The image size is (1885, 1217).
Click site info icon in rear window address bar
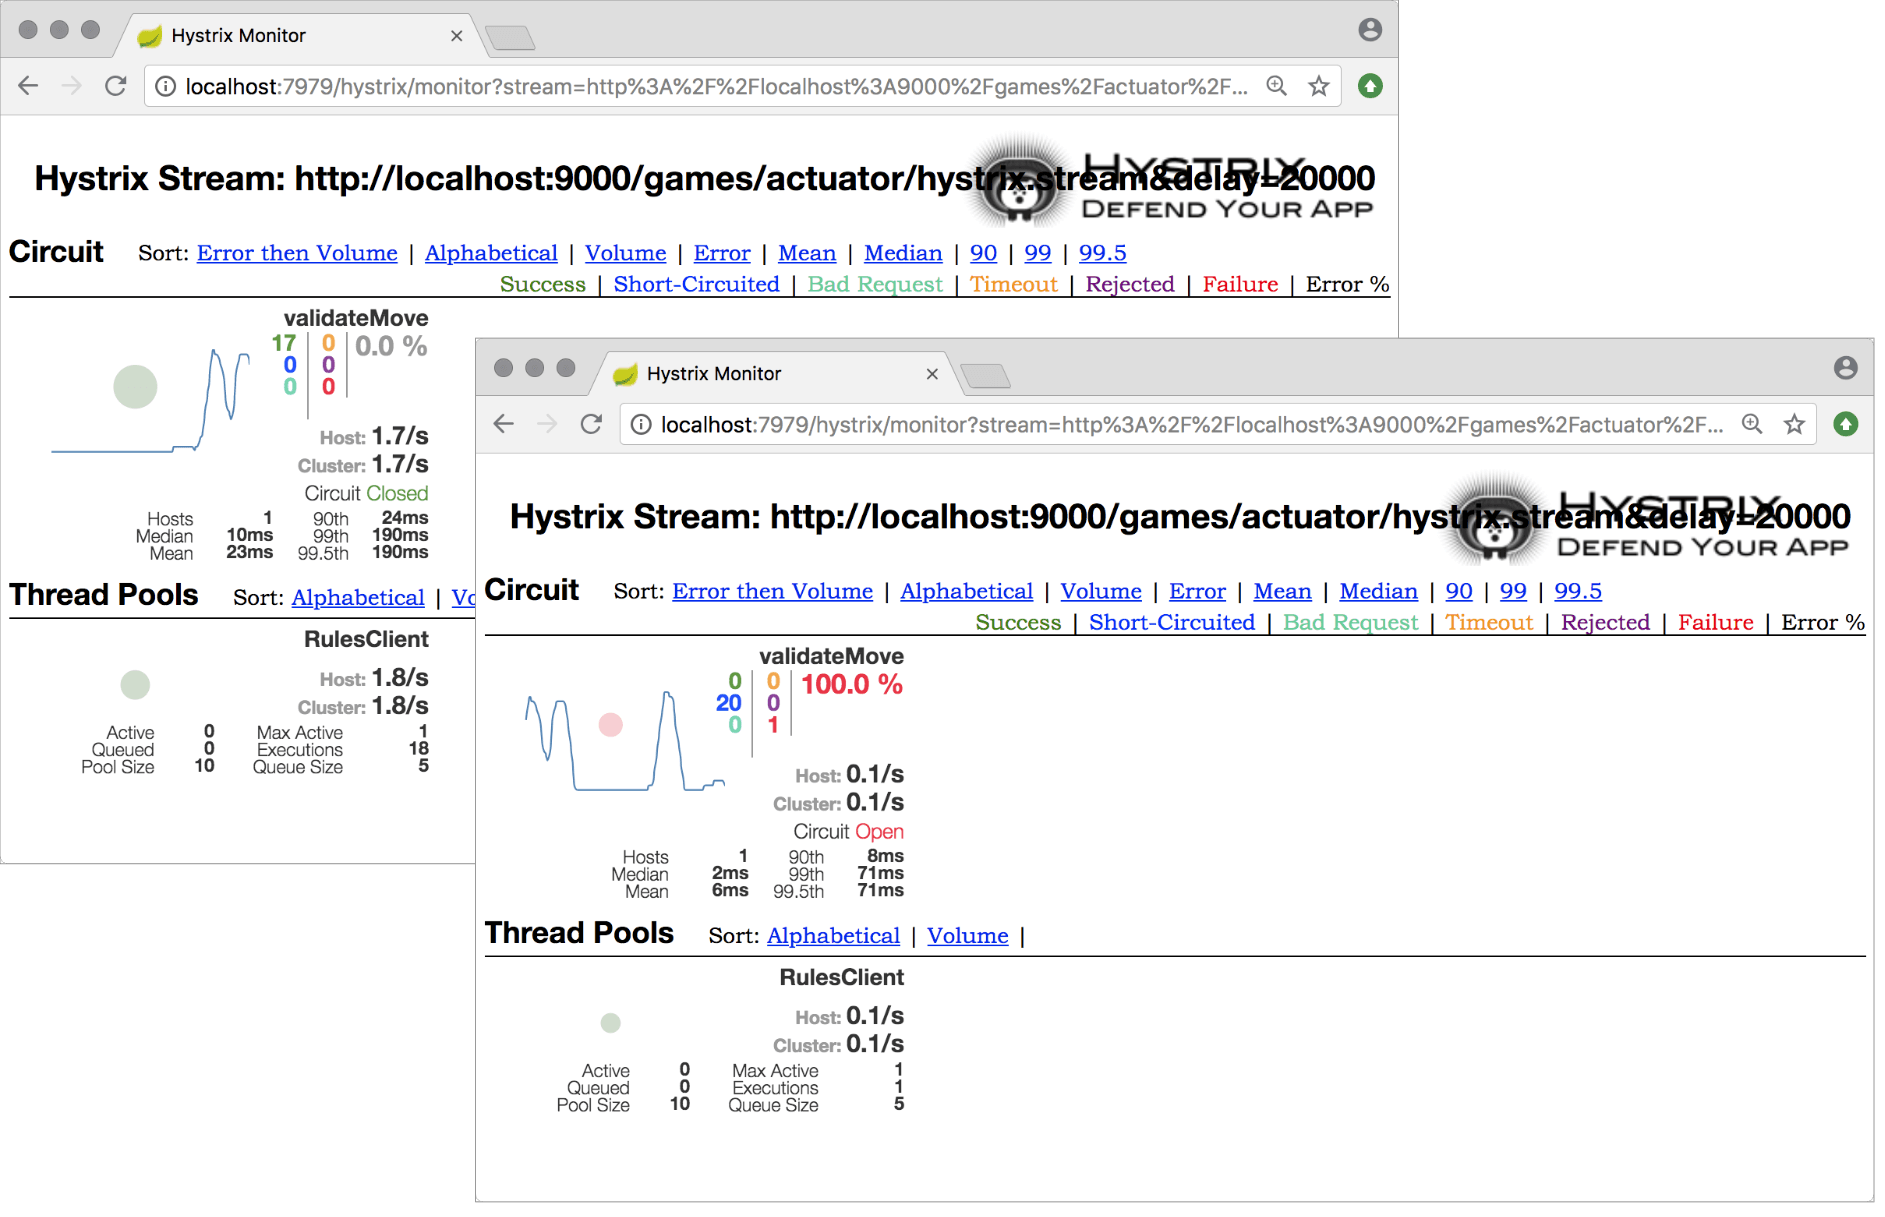coord(166,87)
